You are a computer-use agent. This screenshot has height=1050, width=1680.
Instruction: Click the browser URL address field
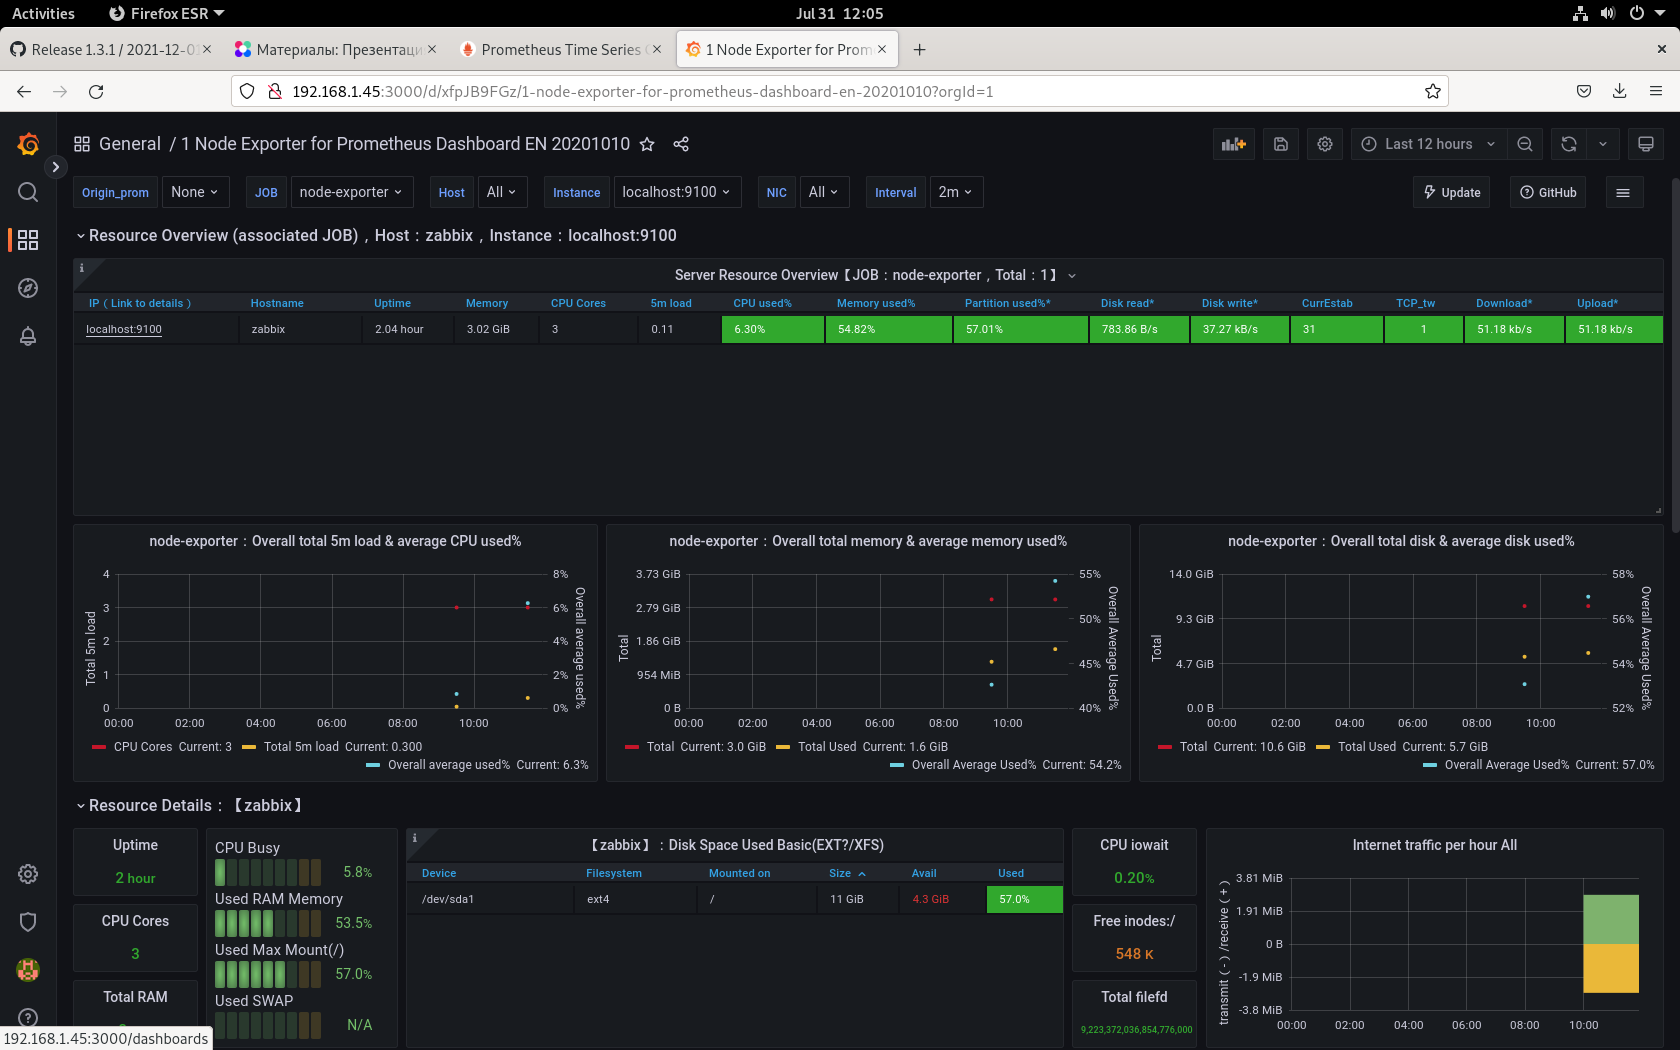(x=840, y=91)
